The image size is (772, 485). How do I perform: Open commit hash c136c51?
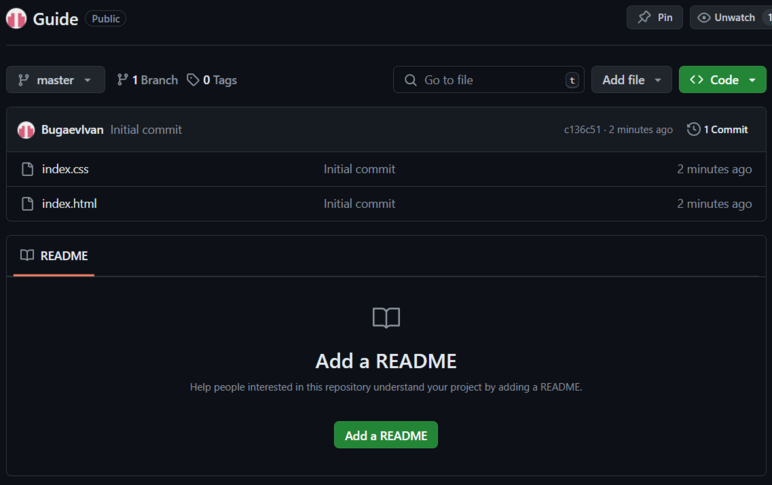click(x=584, y=130)
